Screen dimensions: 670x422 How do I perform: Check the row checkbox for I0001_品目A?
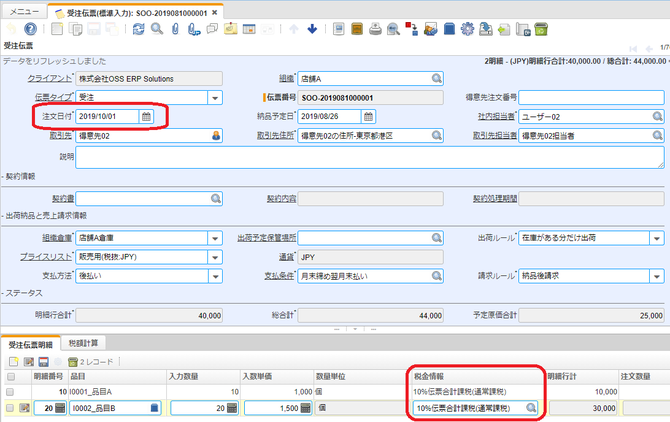click(10, 392)
